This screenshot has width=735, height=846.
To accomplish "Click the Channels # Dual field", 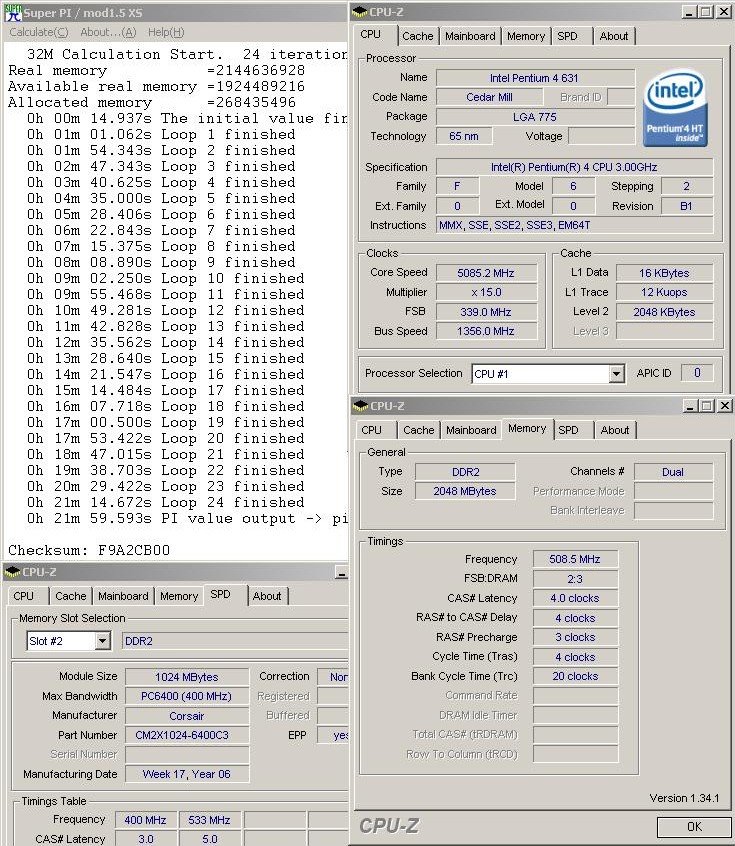I will tap(673, 472).
